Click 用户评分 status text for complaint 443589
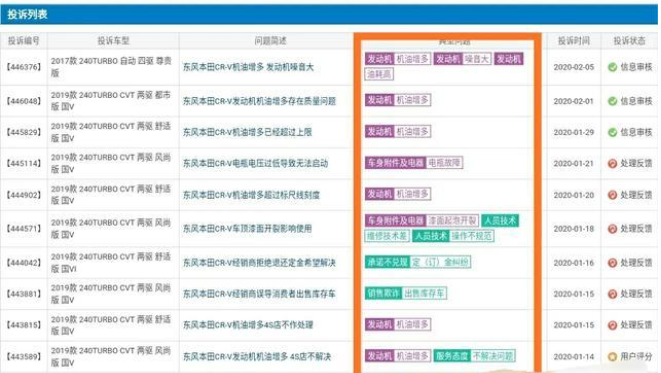 (x=636, y=357)
